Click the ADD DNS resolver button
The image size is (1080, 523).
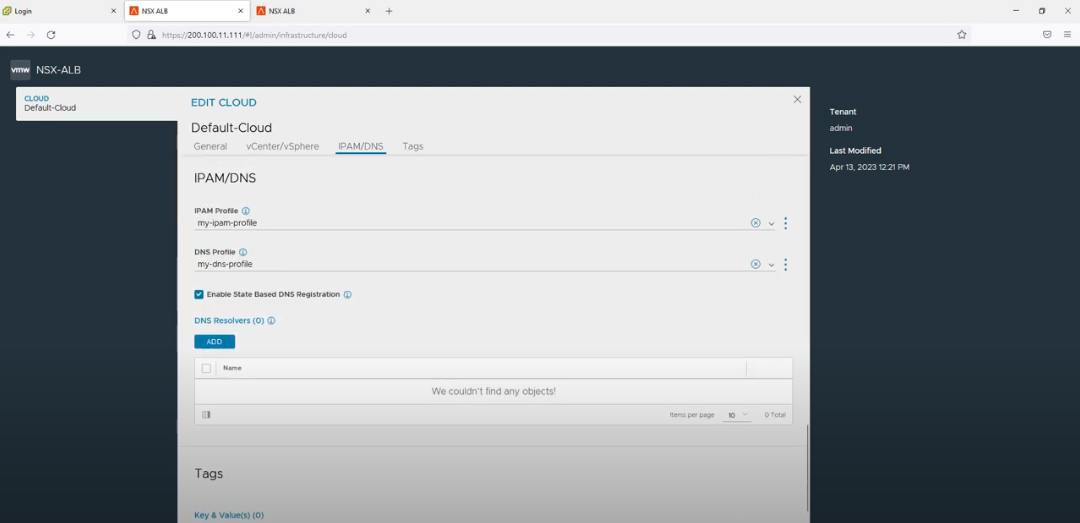[x=214, y=342]
